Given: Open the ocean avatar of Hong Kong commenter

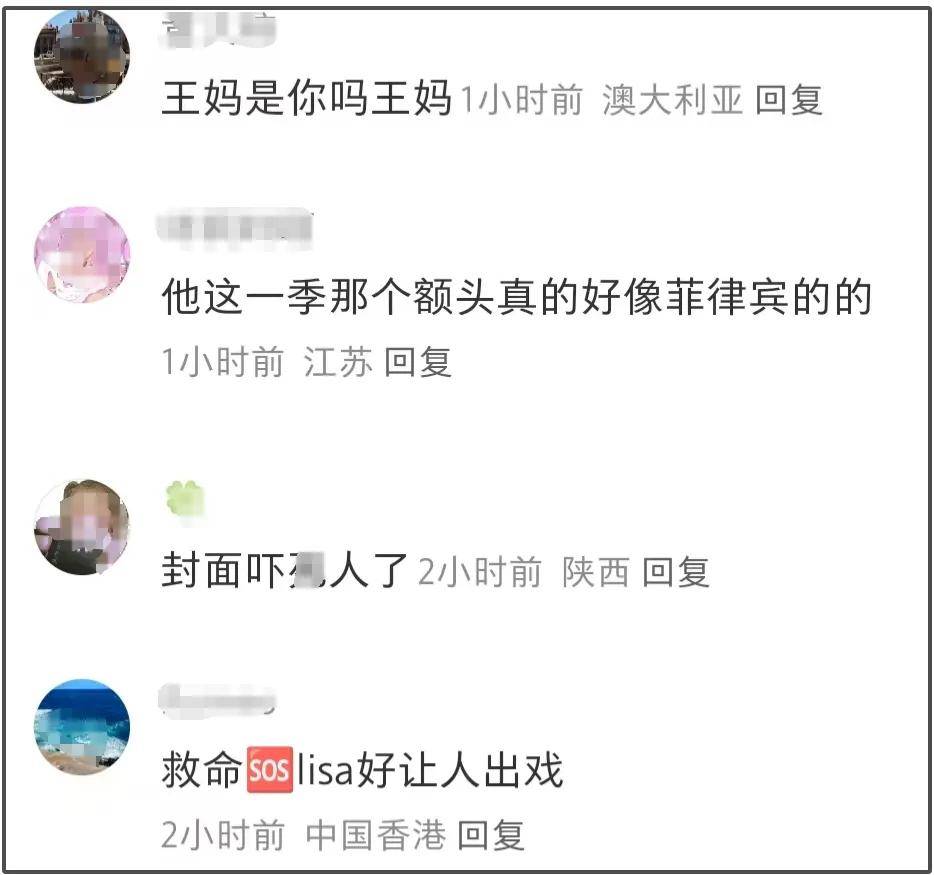Looking at the screenshot, I should pos(82,727).
